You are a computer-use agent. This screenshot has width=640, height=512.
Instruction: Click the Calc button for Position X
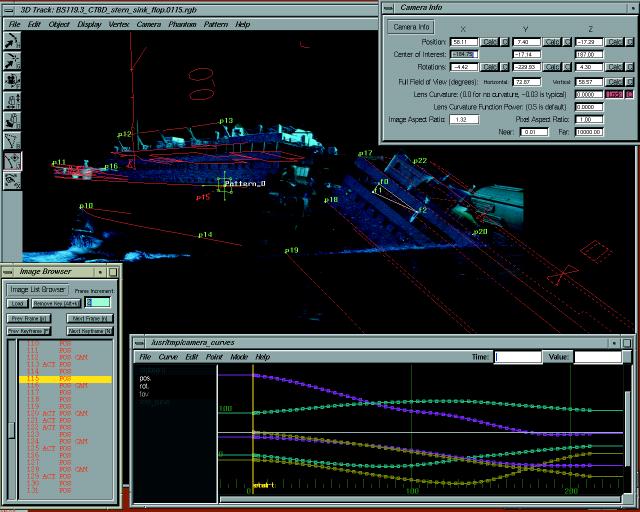[x=489, y=43]
